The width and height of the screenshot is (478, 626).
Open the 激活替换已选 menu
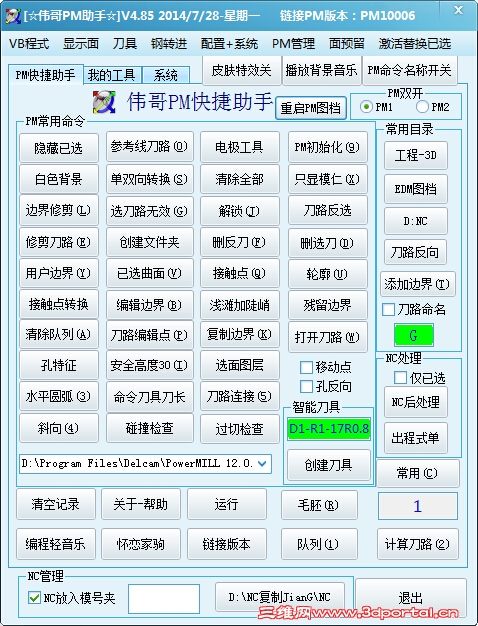click(415, 43)
